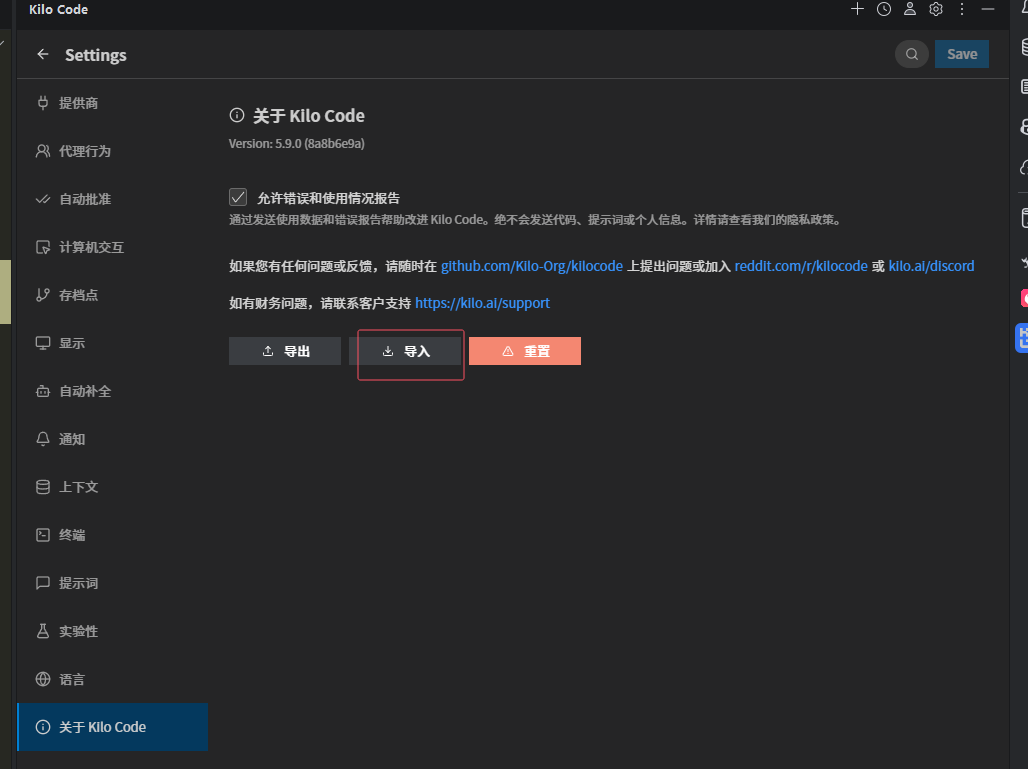
Task: Open task history via the clock icon
Action: click(x=883, y=9)
